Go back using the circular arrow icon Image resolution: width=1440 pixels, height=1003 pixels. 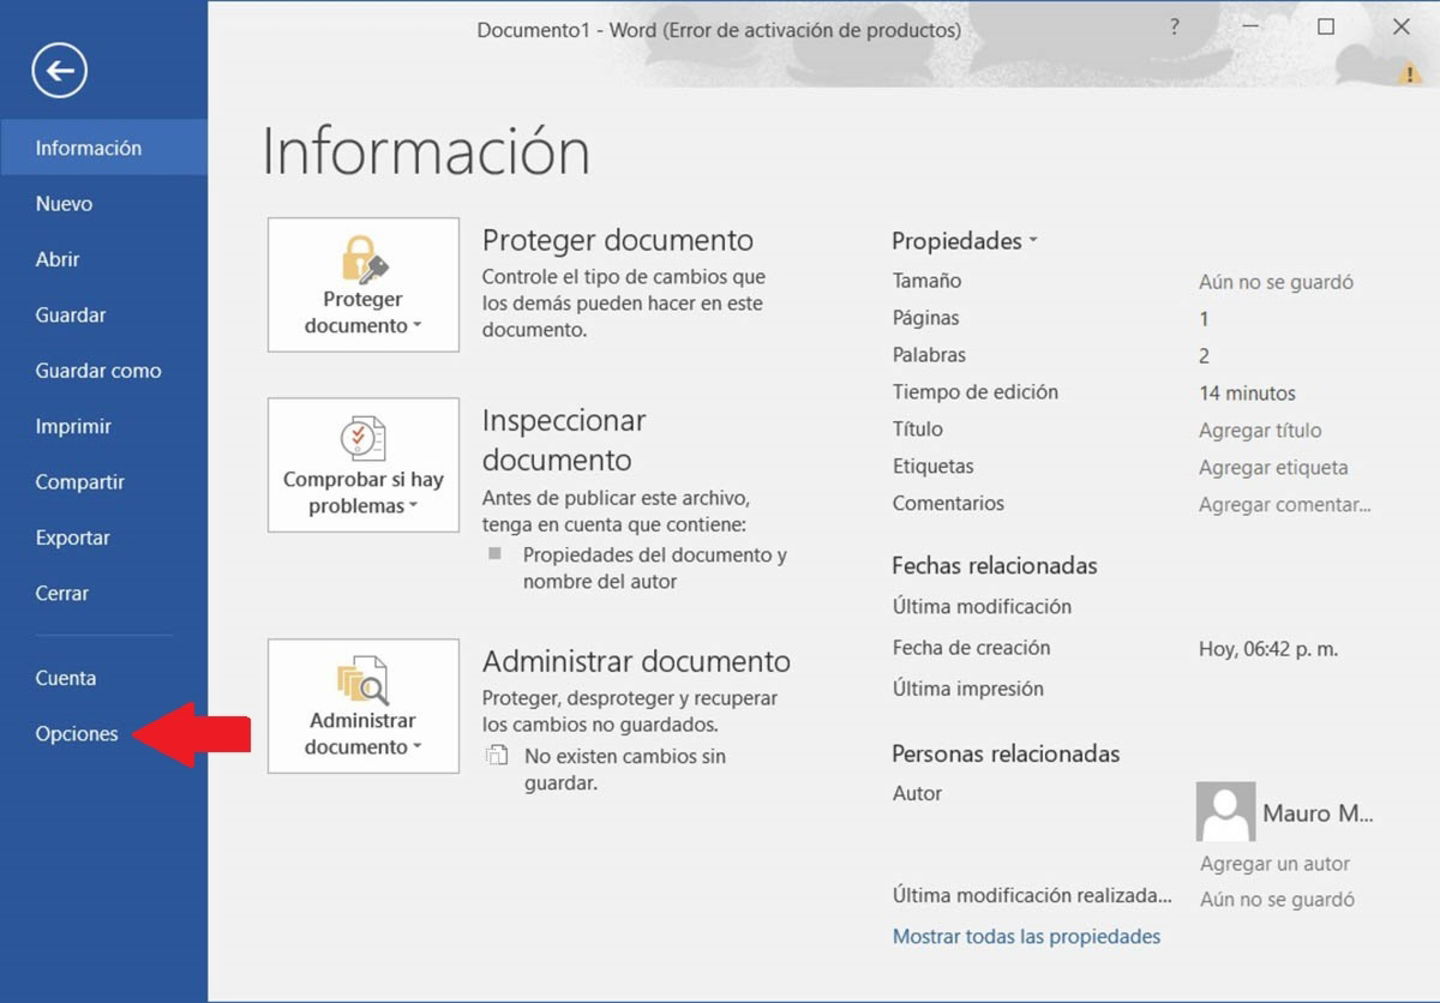59,70
